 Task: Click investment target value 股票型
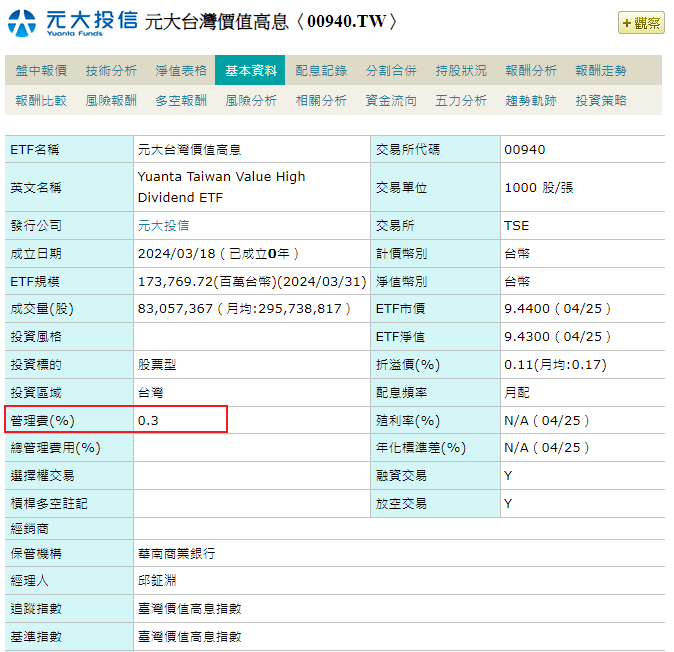coord(157,364)
